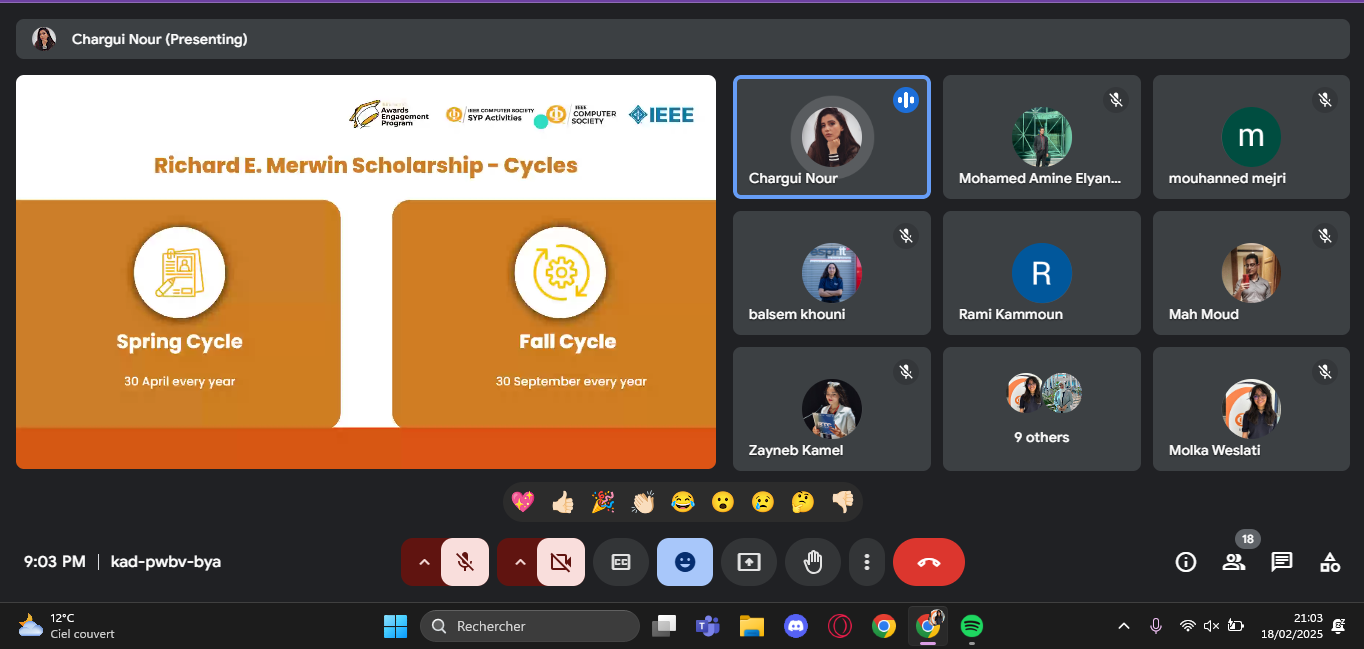Unmute the microphone
The width and height of the screenshot is (1364, 649).
click(465, 562)
